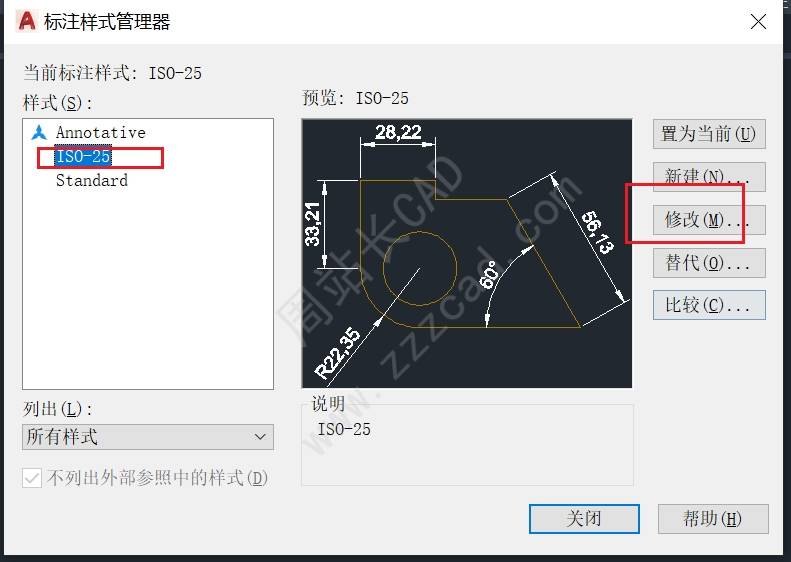
Task: Click the Annotative style blue icon
Action: [x=39, y=133]
